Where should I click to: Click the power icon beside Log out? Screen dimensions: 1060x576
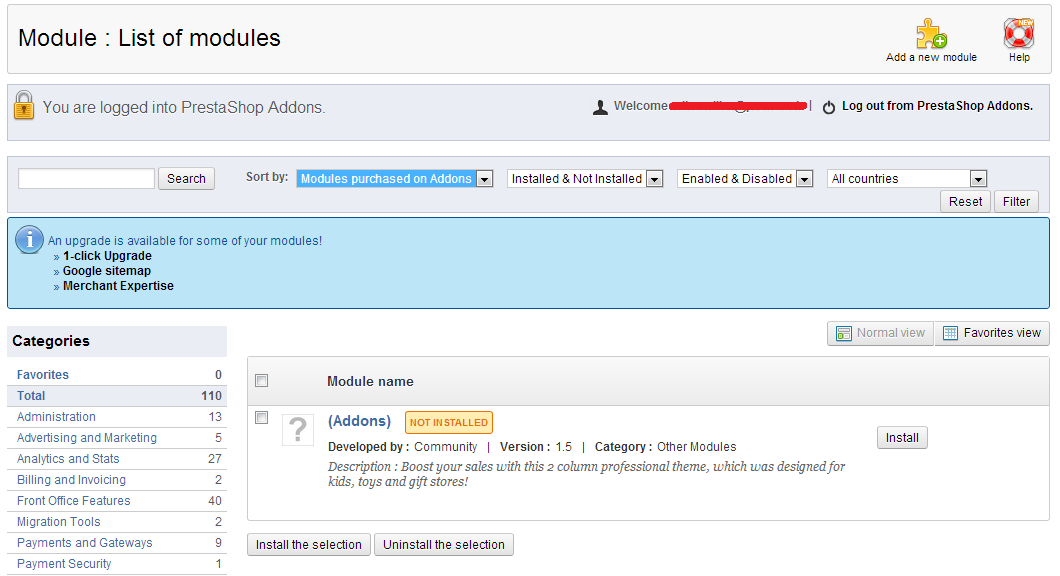point(829,107)
